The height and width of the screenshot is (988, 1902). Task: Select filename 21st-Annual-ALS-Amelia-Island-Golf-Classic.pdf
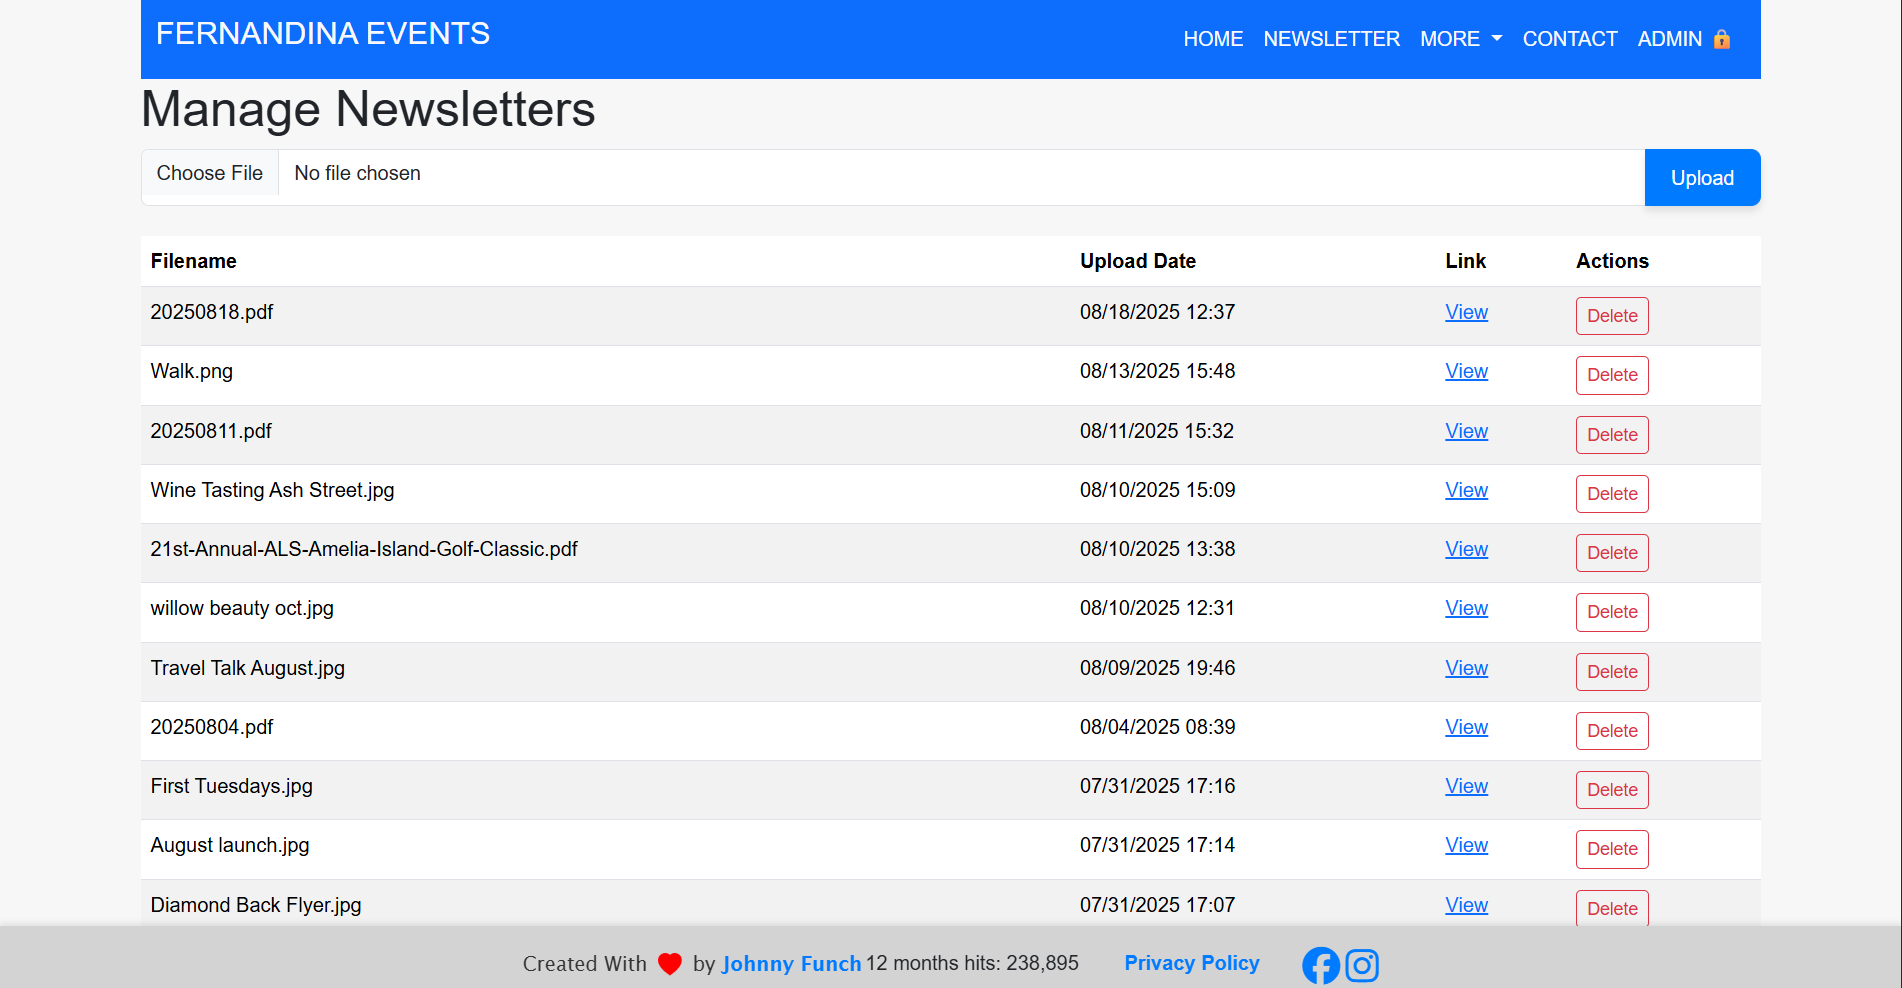click(364, 549)
